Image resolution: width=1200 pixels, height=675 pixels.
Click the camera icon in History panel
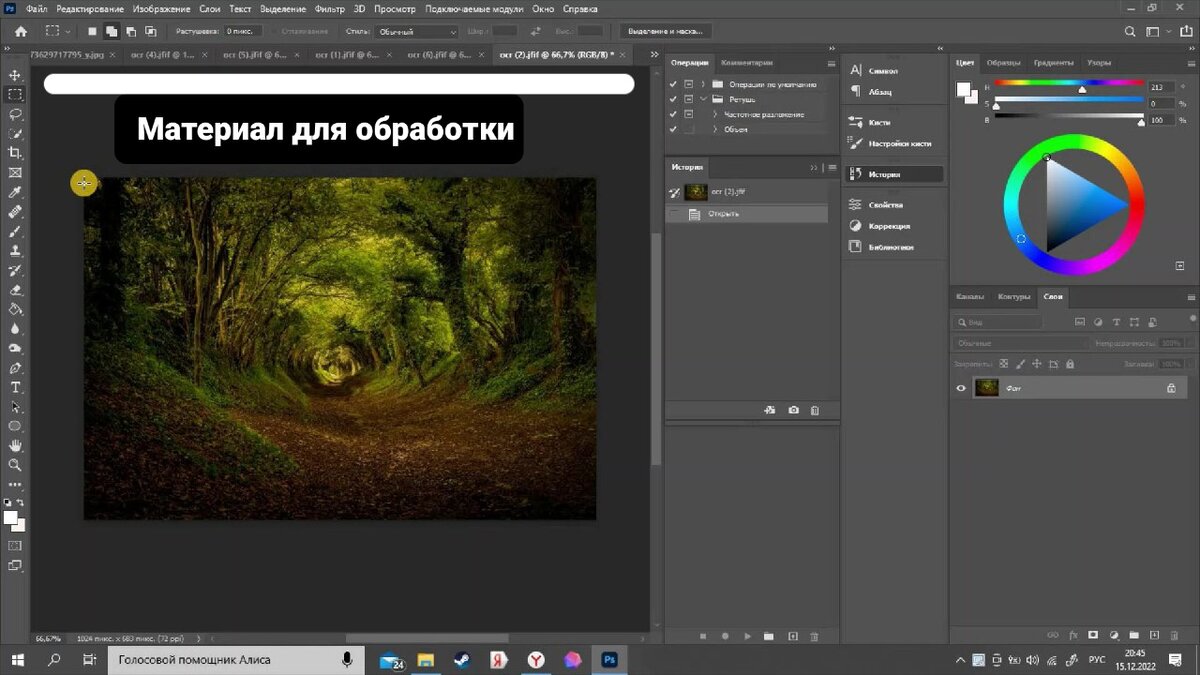click(x=793, y=410)
